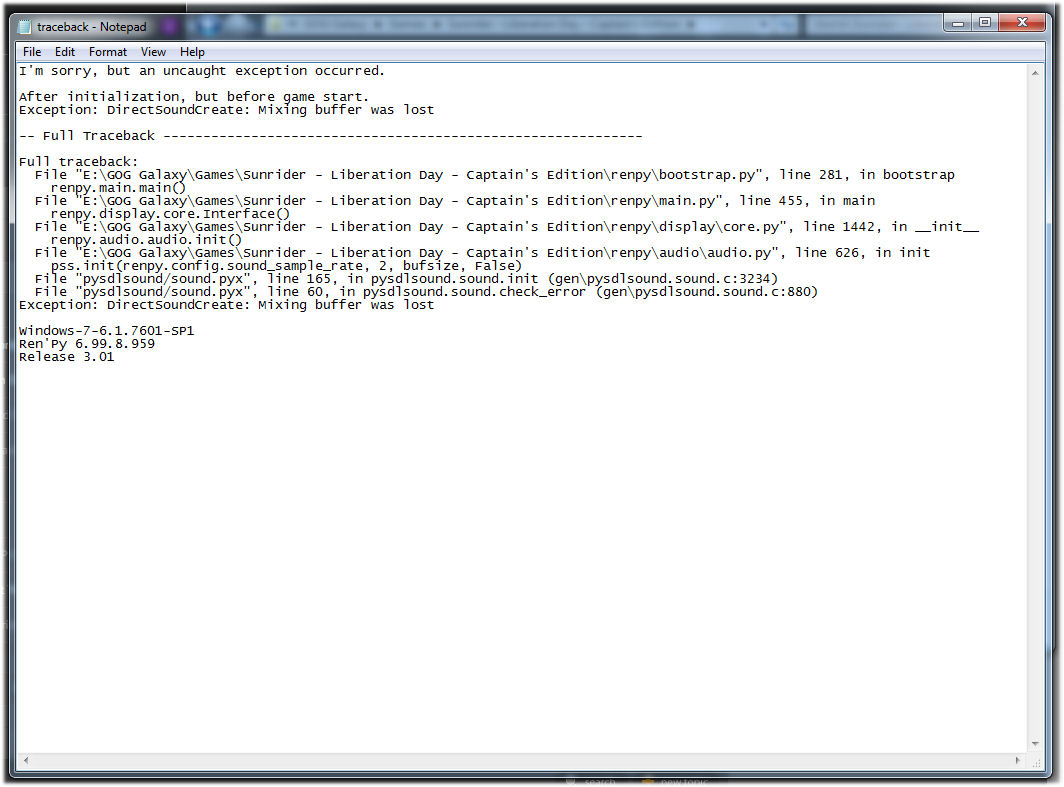This screenshot has height=787, width=1064.
Task: Click the horizontal scrollbar right arrow
Action: [x=1017, y=761]
